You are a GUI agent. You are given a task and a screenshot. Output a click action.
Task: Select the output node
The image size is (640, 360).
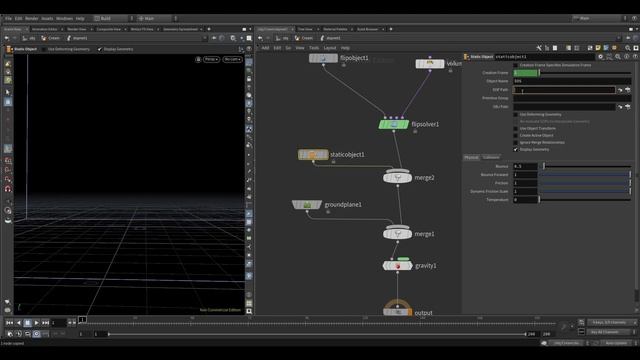click(397, 312)
